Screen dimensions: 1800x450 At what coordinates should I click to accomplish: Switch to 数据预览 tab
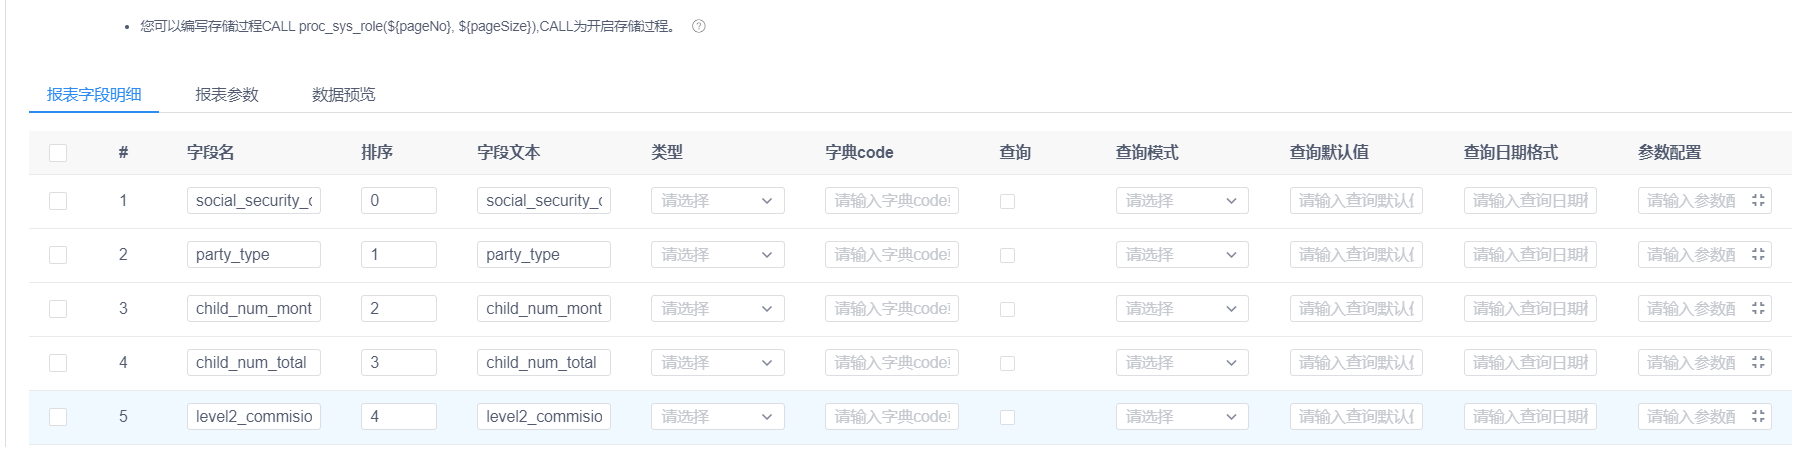pyautogui.click(x=344, y=94)
